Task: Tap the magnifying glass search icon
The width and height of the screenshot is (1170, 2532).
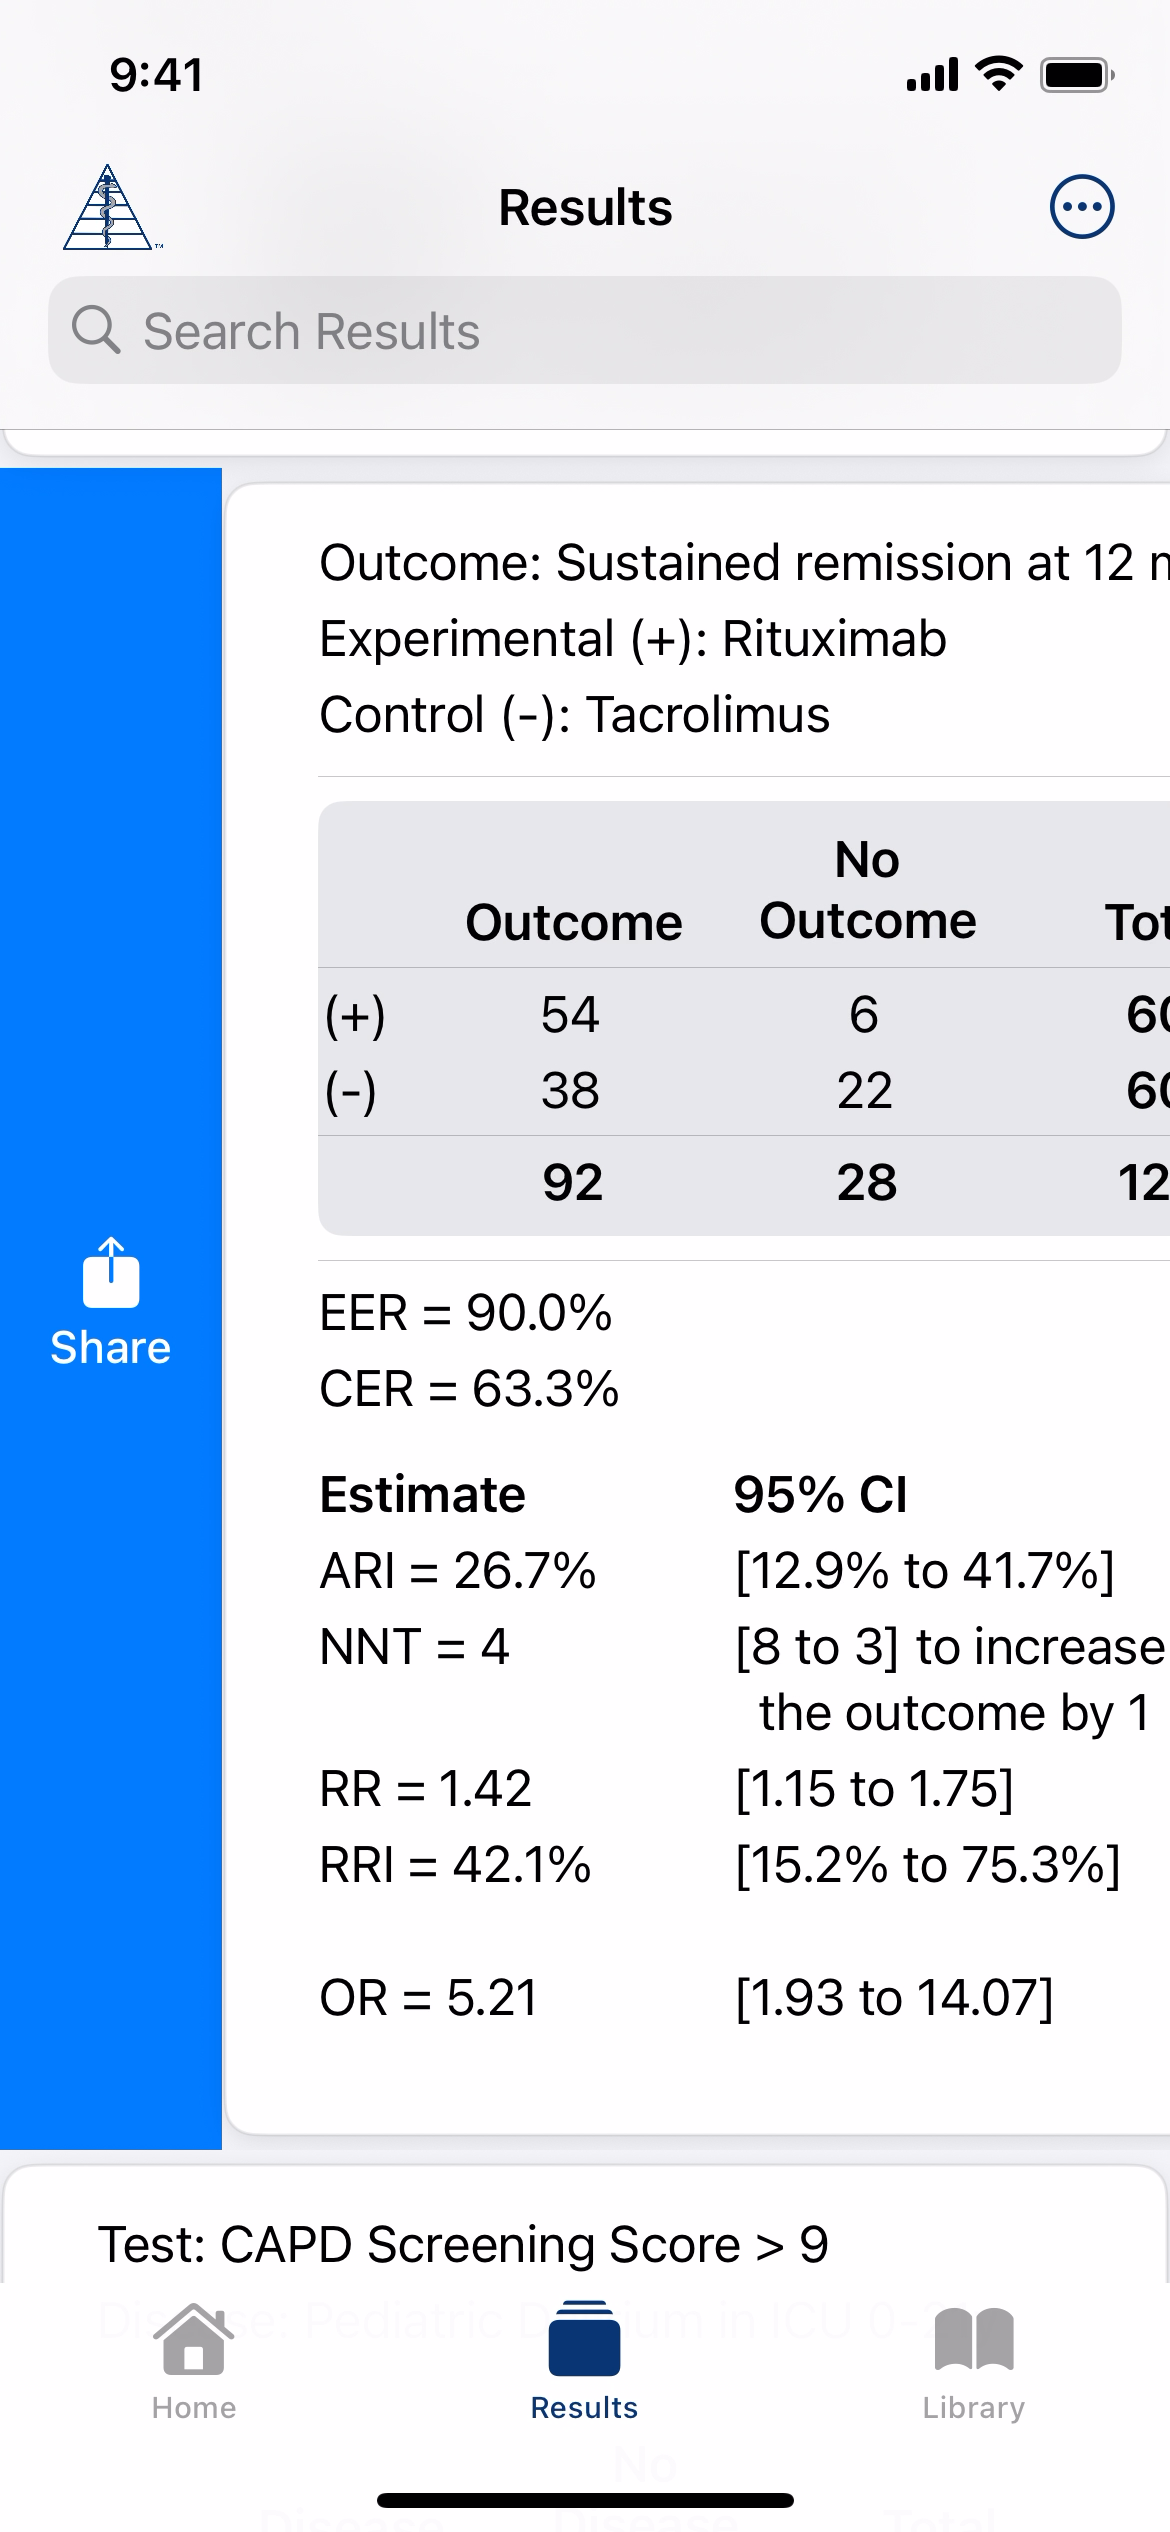Action: point(96,330)
